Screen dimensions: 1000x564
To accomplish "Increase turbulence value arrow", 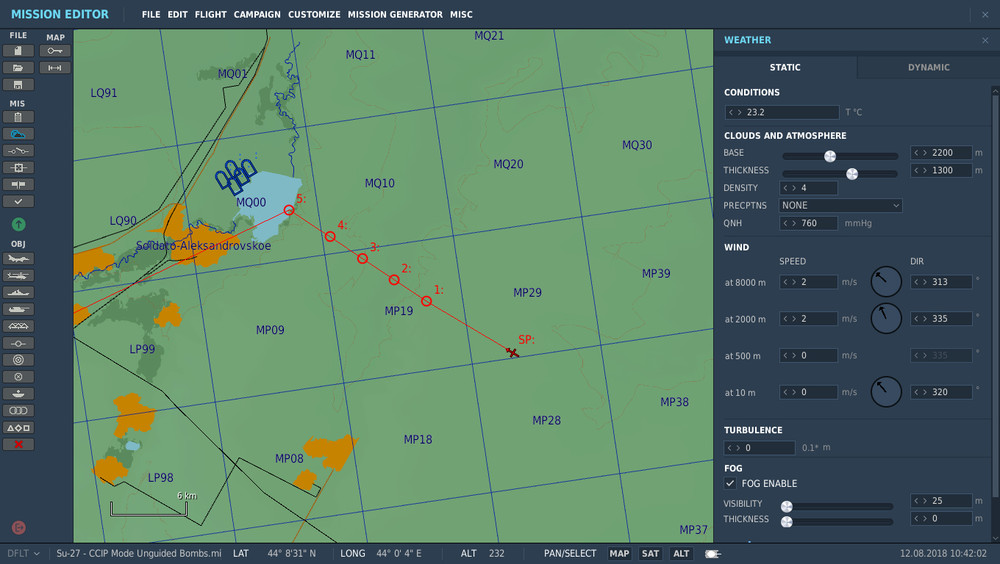I will tap(739, 448).
